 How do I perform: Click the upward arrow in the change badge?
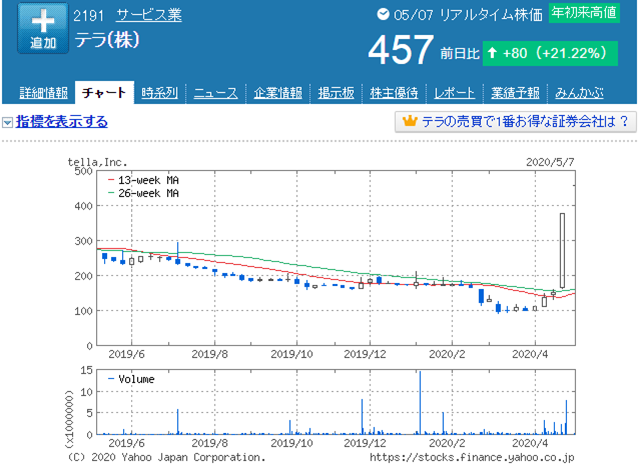492,53
